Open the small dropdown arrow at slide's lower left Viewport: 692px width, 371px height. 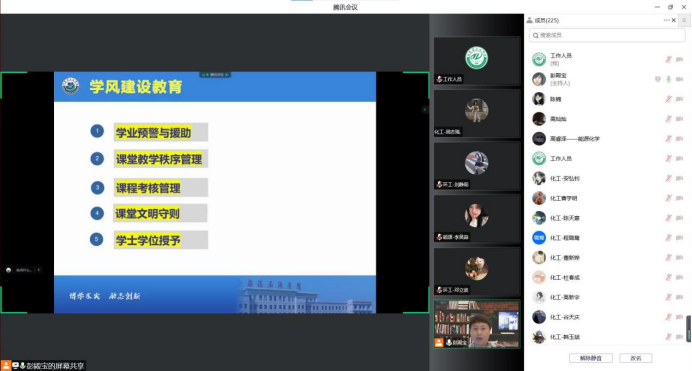38,270
